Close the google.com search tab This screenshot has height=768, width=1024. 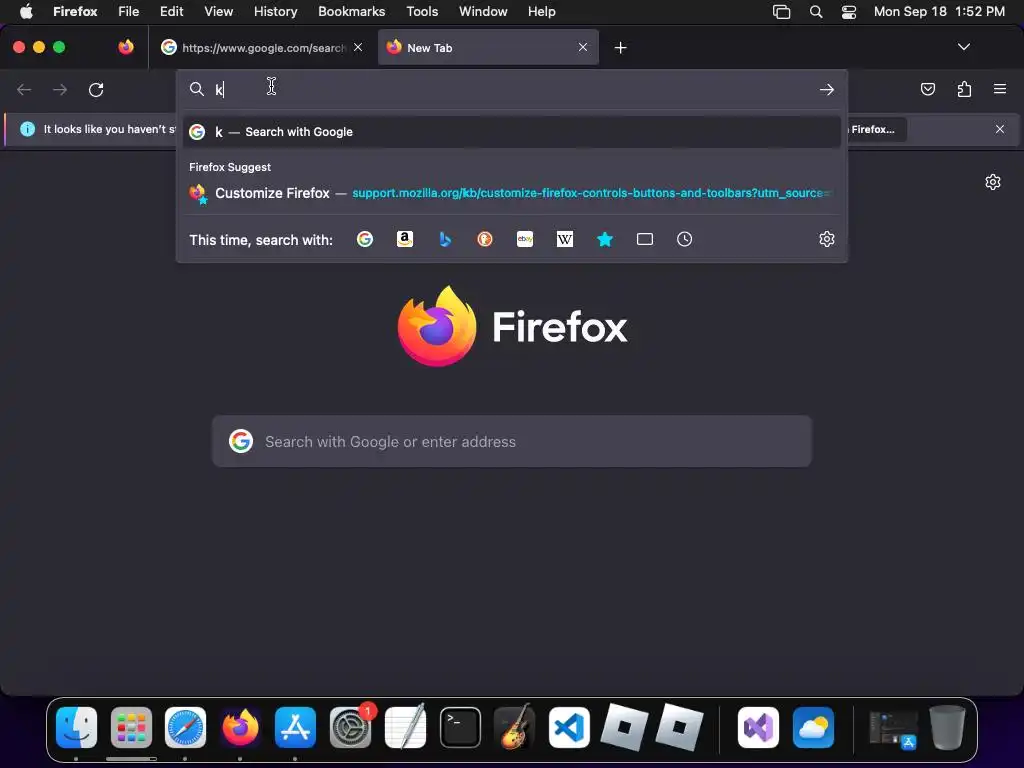pos(358,47)
